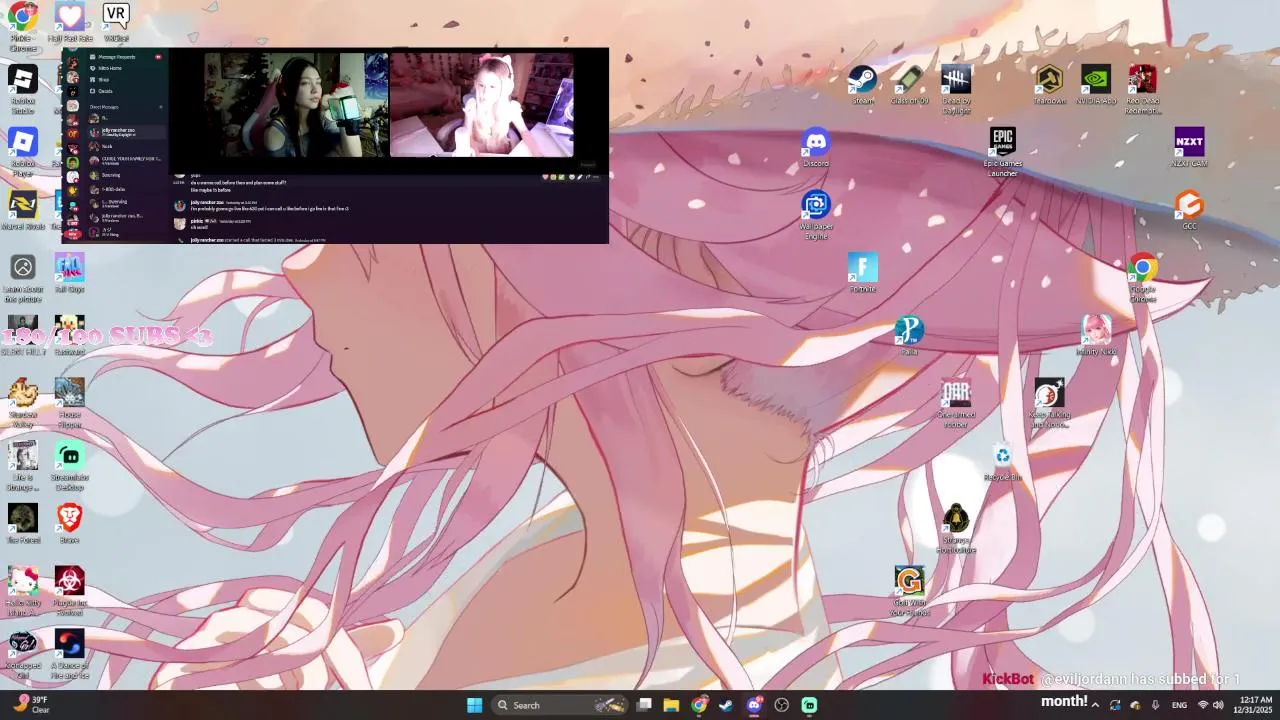
Task: Open the Life is Strange desktop icon
Action: (x=22, y=467)
